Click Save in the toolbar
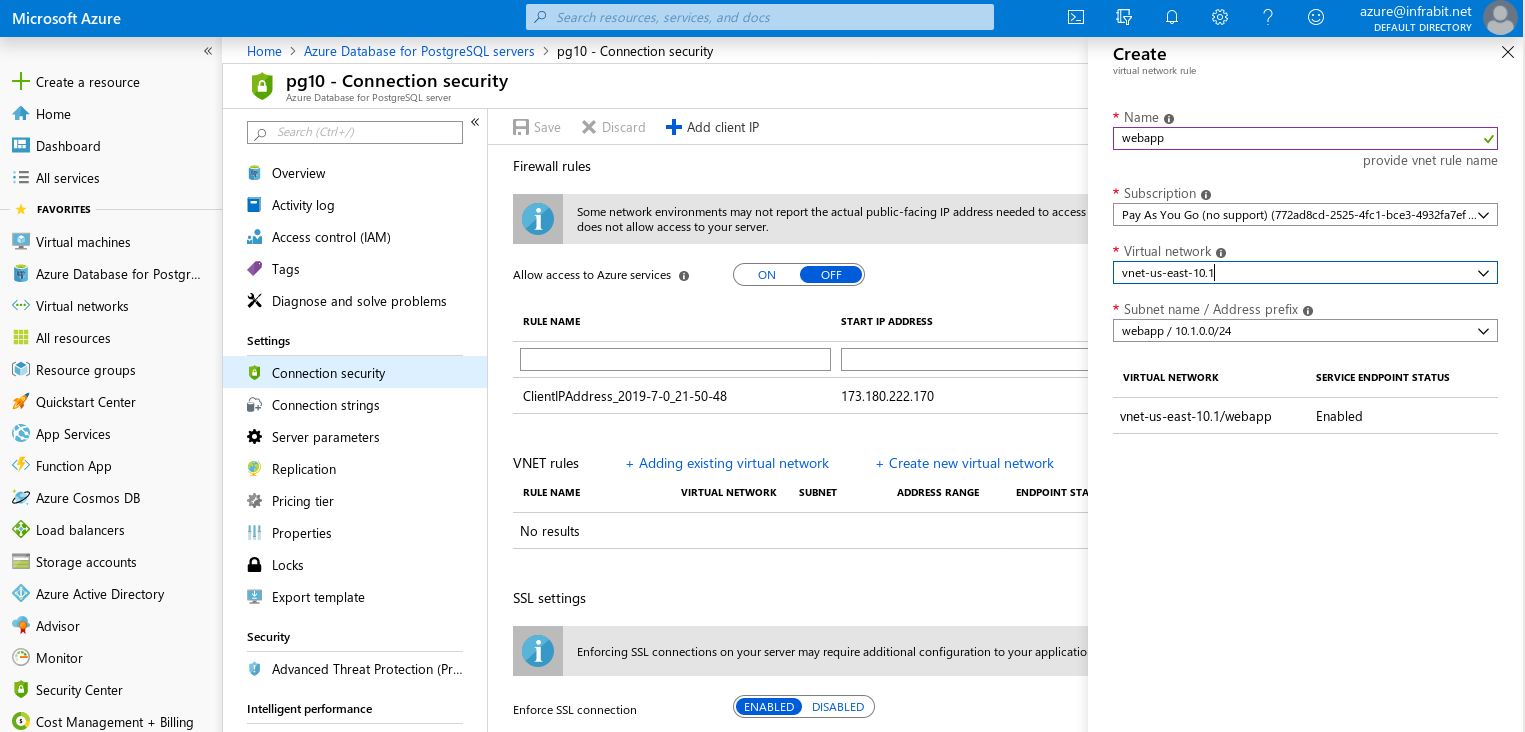Screen dimensions: 1525x732 click(537, 127)
